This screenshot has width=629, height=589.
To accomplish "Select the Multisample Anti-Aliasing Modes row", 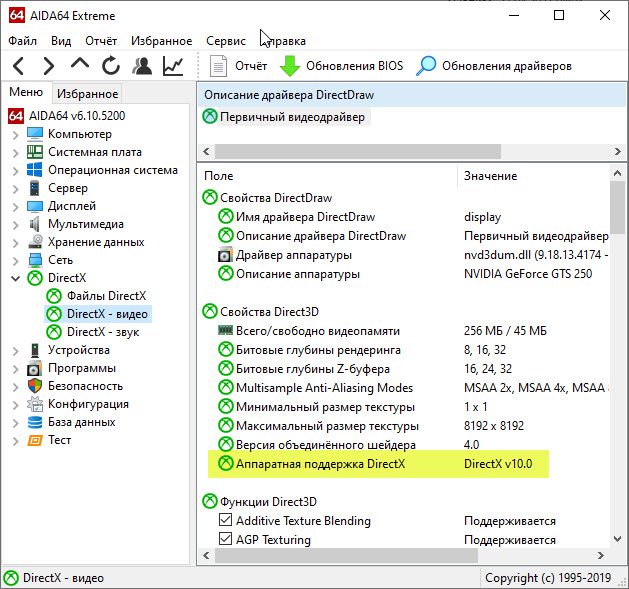I will (x=413, y=388).
